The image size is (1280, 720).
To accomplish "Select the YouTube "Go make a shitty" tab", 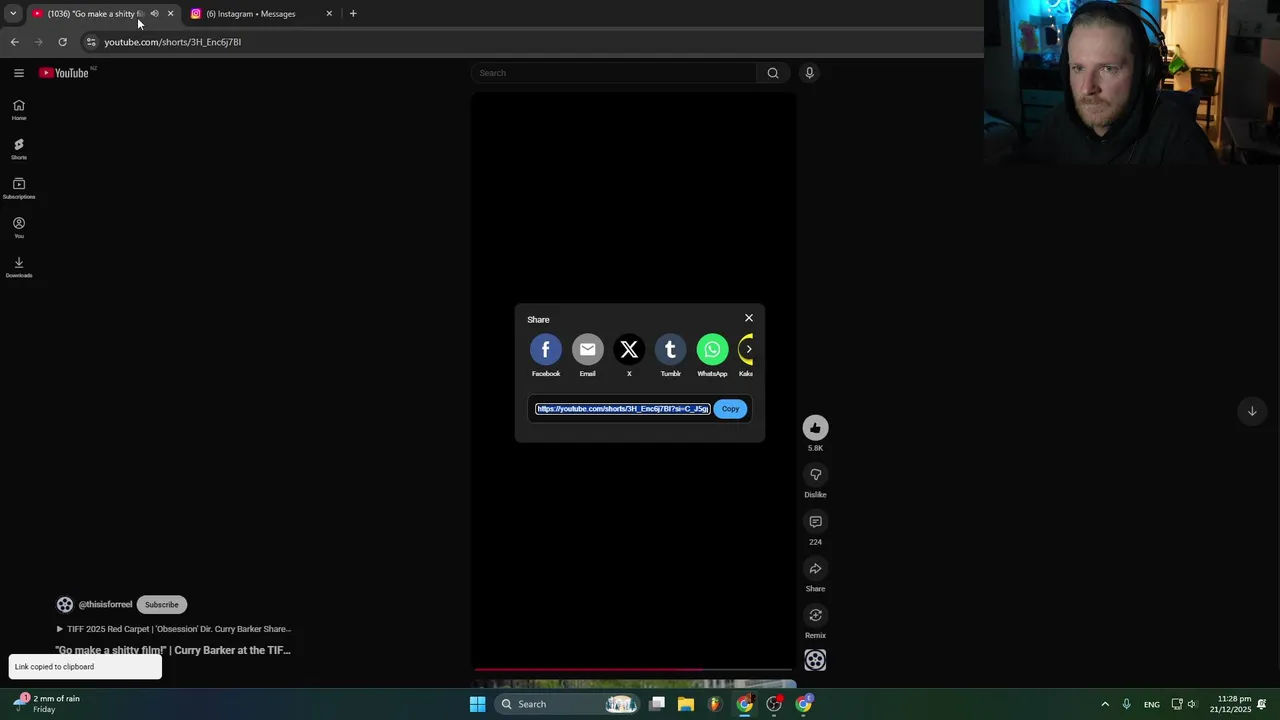I will coord(95,14).
